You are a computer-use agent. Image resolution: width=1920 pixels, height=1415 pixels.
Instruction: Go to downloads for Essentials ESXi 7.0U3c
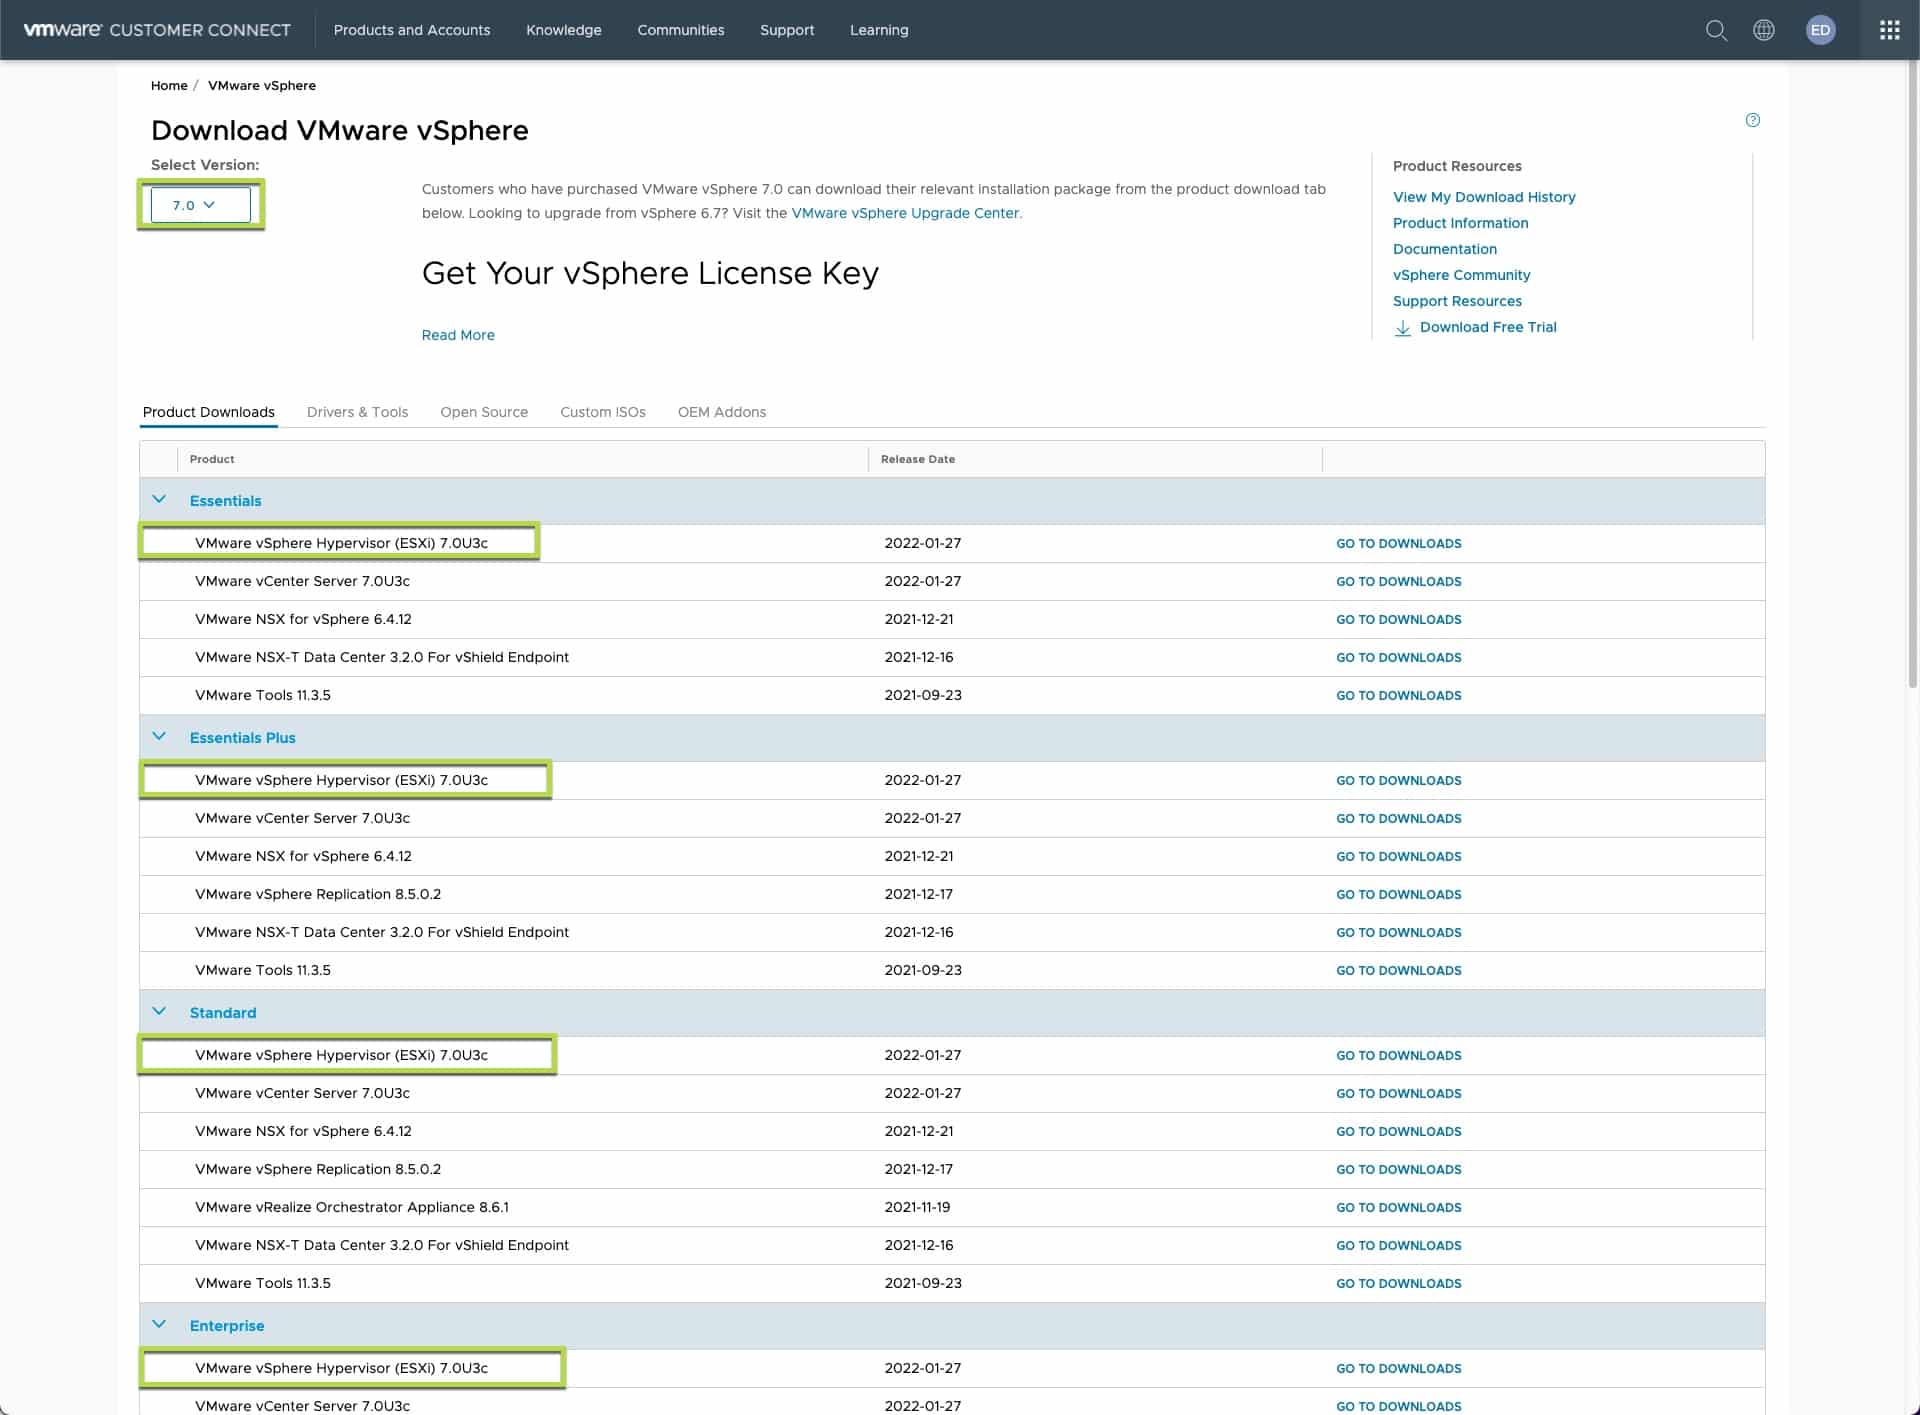(x=1399, y=544)
